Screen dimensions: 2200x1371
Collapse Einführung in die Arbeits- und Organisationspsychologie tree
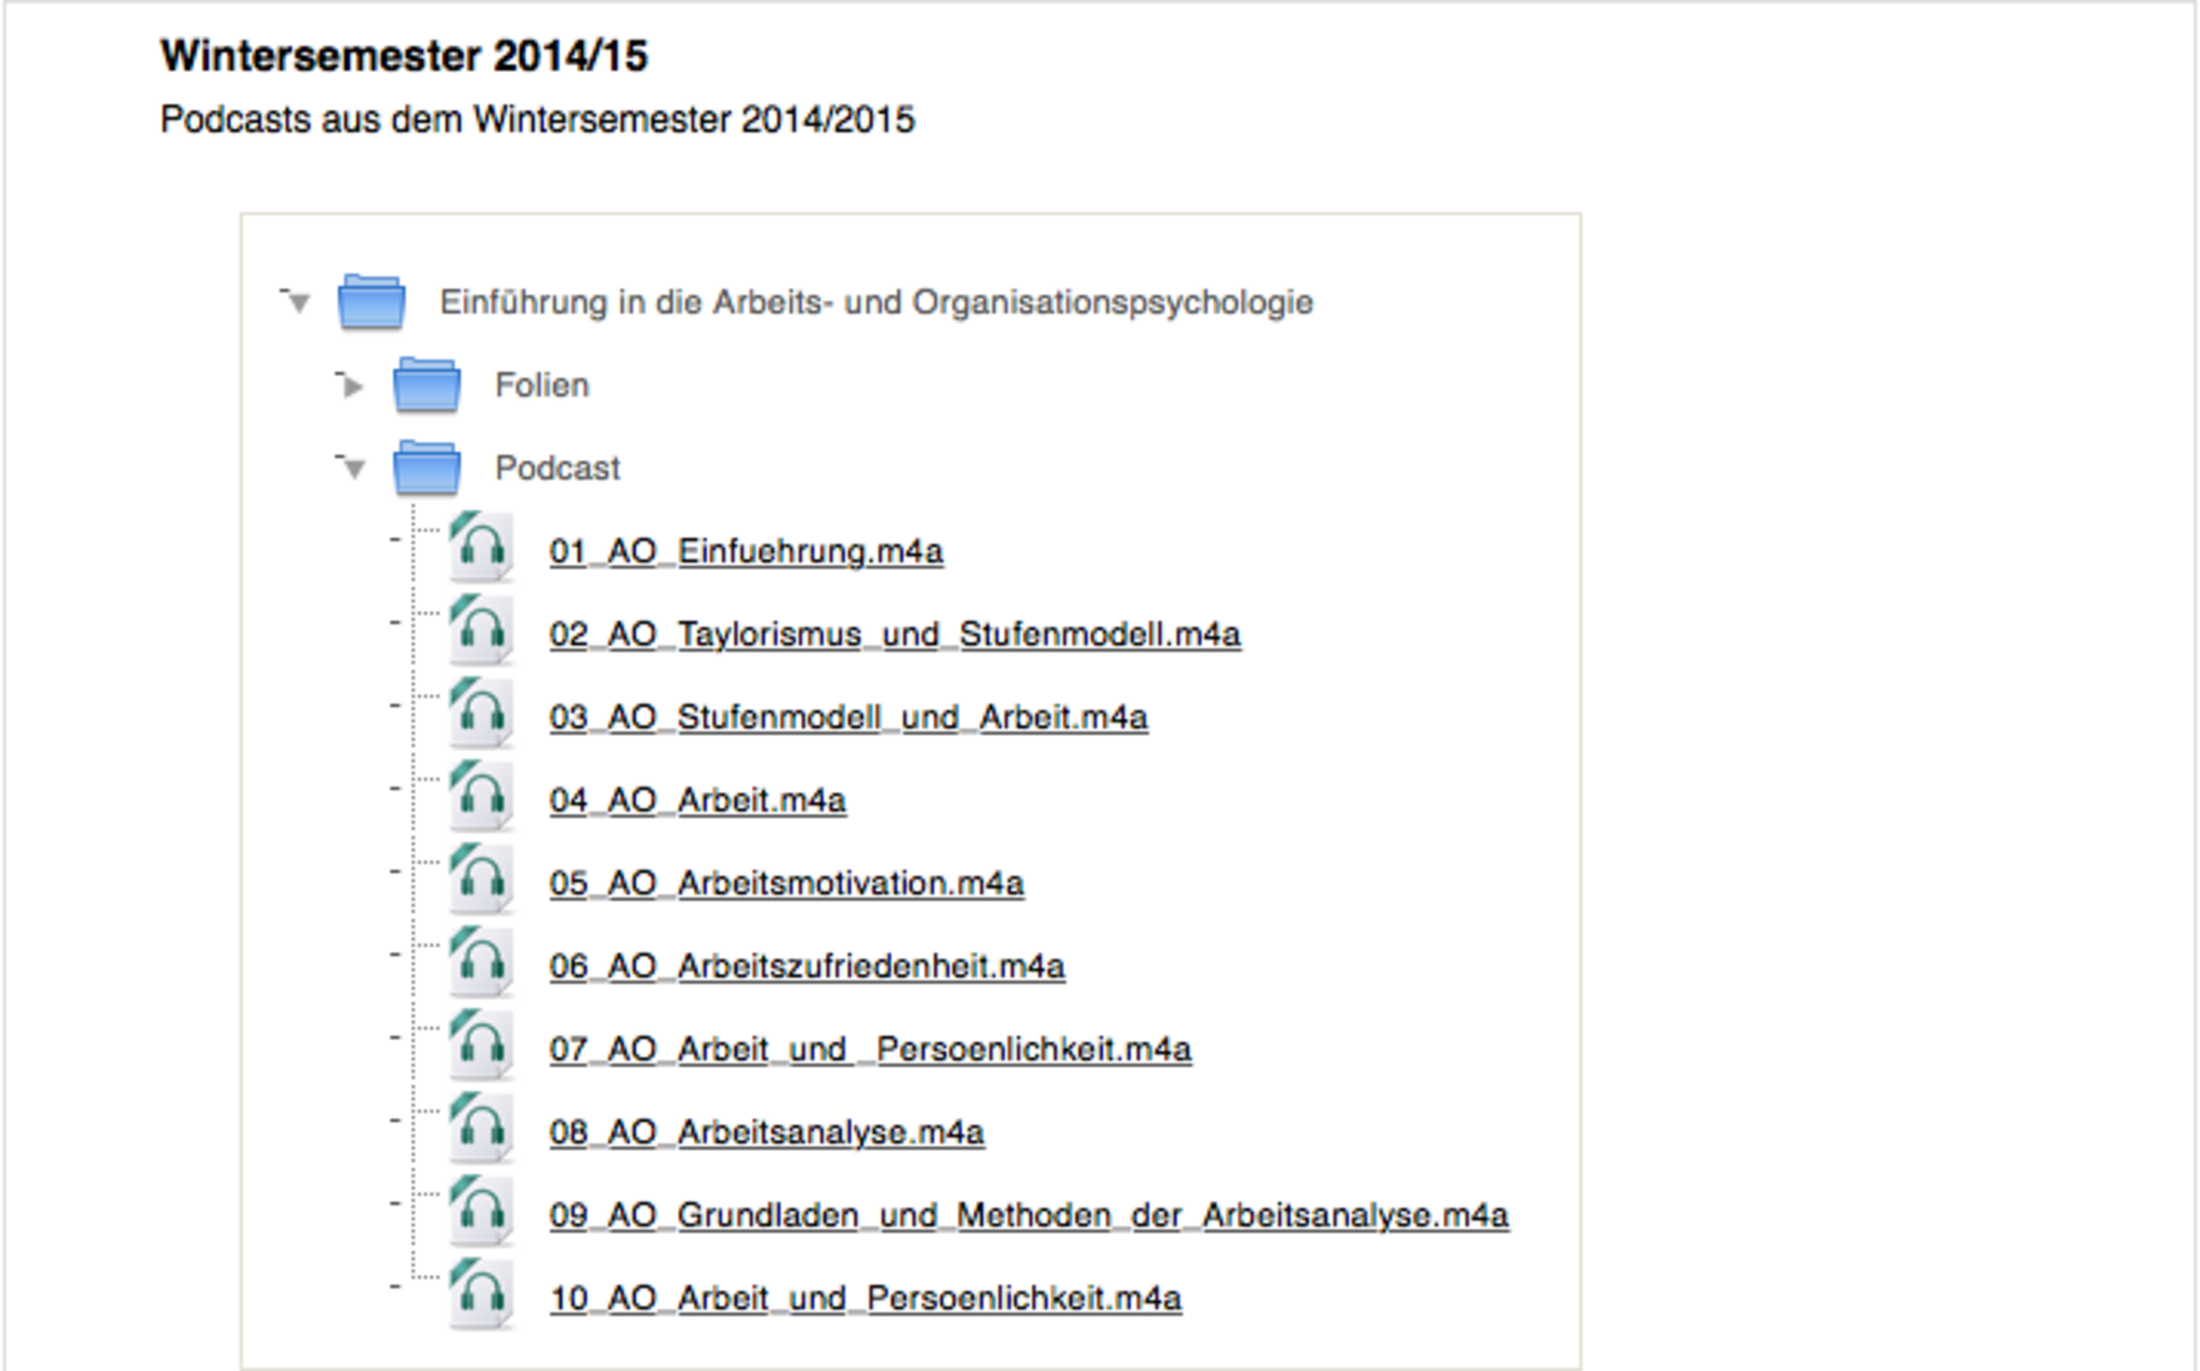pos(298,302)
